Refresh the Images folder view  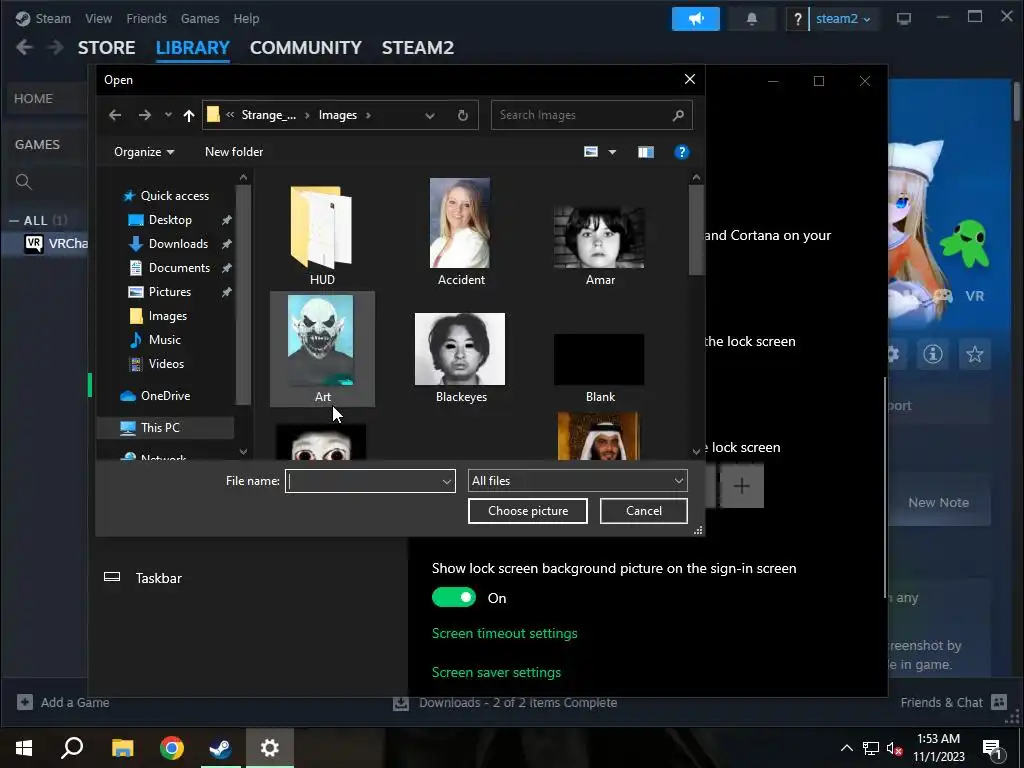coord(462,115)
